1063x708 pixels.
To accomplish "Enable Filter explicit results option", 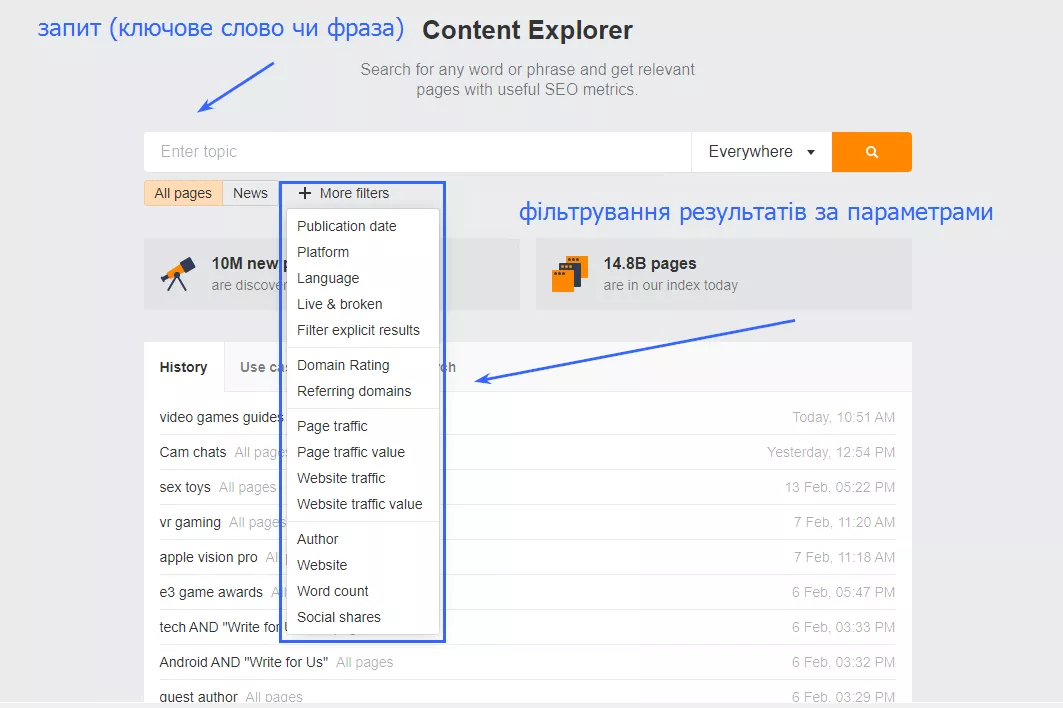I will [x=358, y=330].
